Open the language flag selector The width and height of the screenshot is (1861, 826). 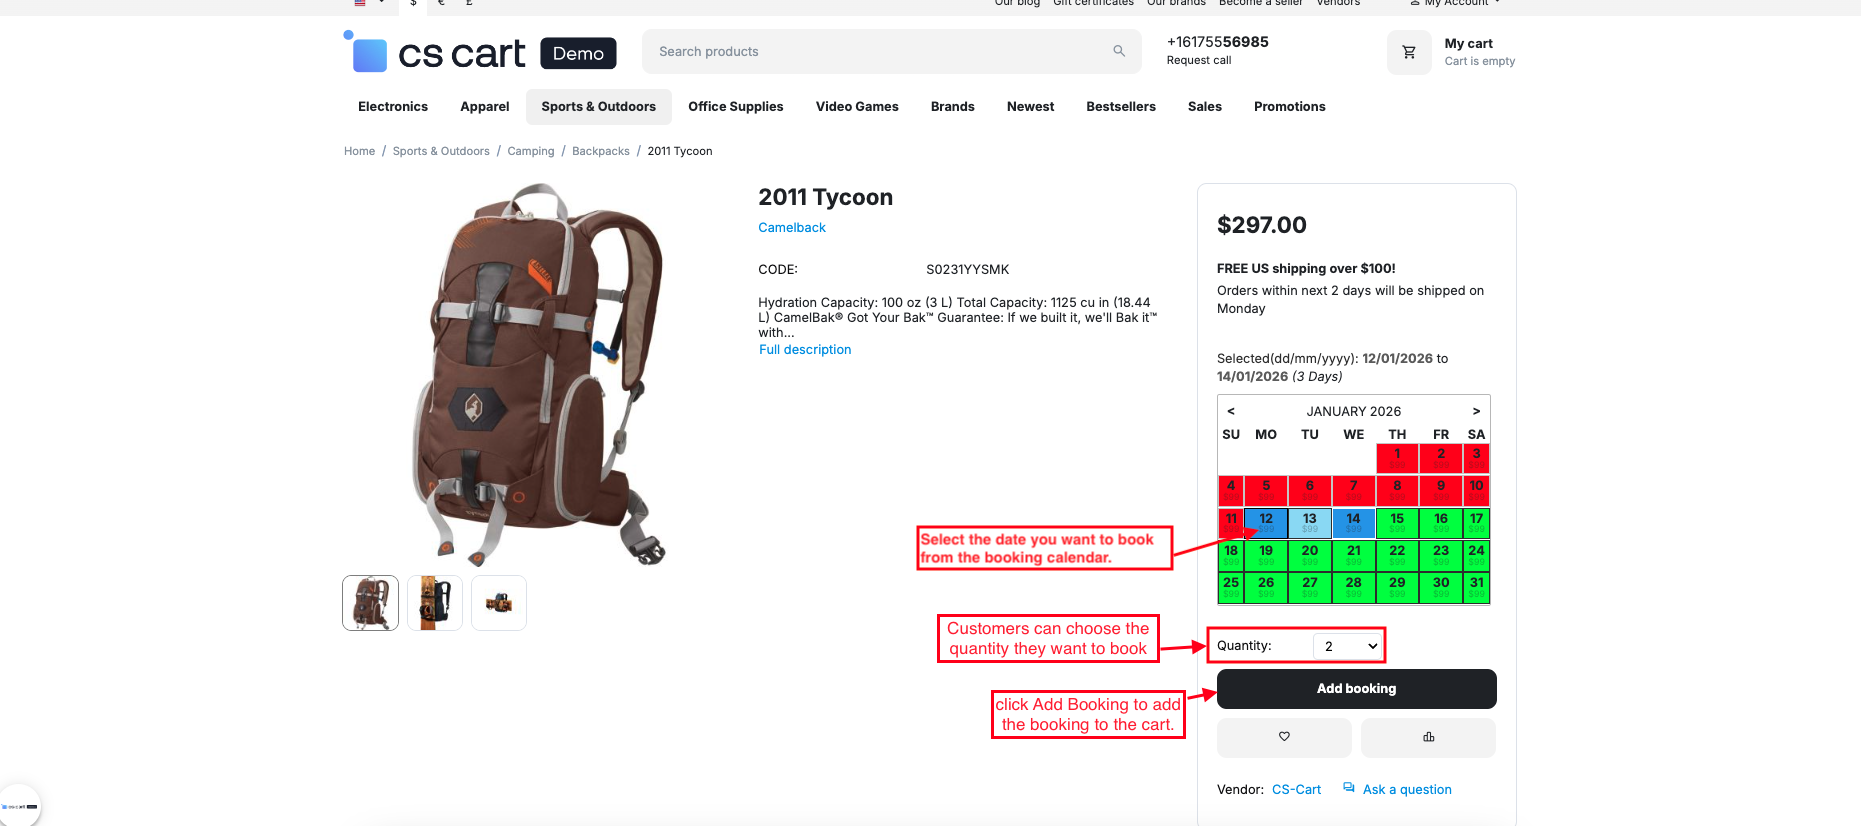[367, 3]
